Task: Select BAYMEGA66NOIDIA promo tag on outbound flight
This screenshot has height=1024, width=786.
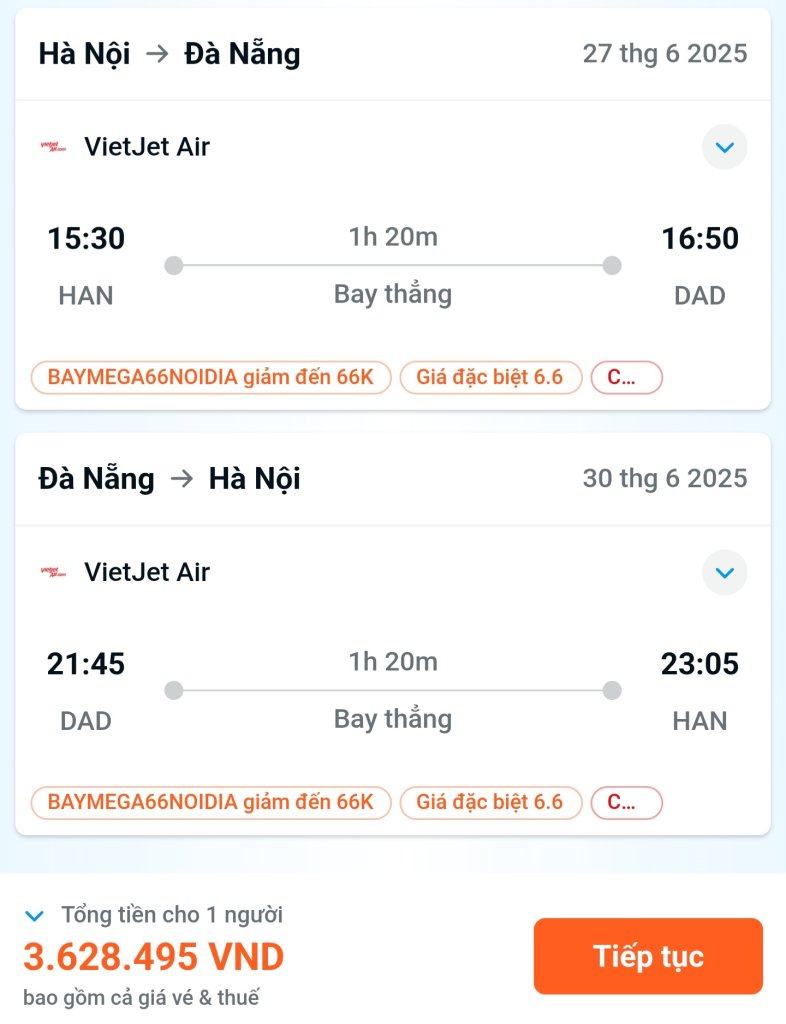Action: click(211, 377)
